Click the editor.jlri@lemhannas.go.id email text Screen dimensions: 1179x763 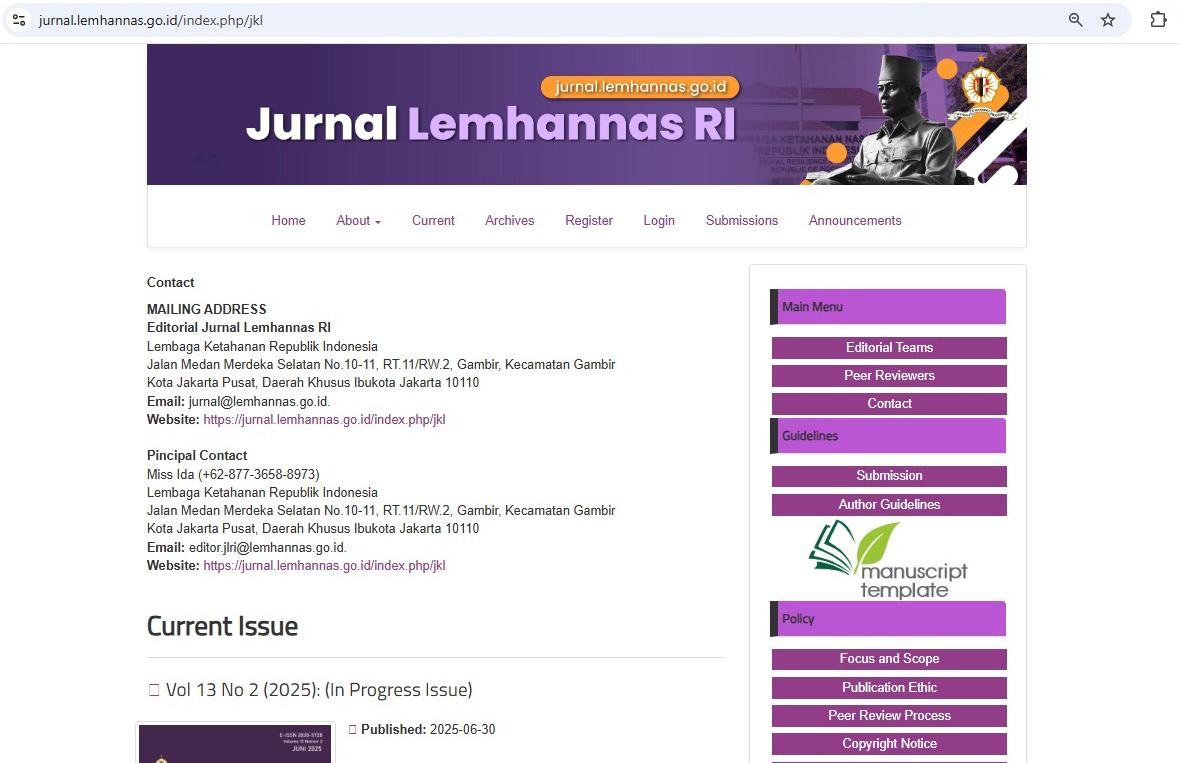coord(267,547)
